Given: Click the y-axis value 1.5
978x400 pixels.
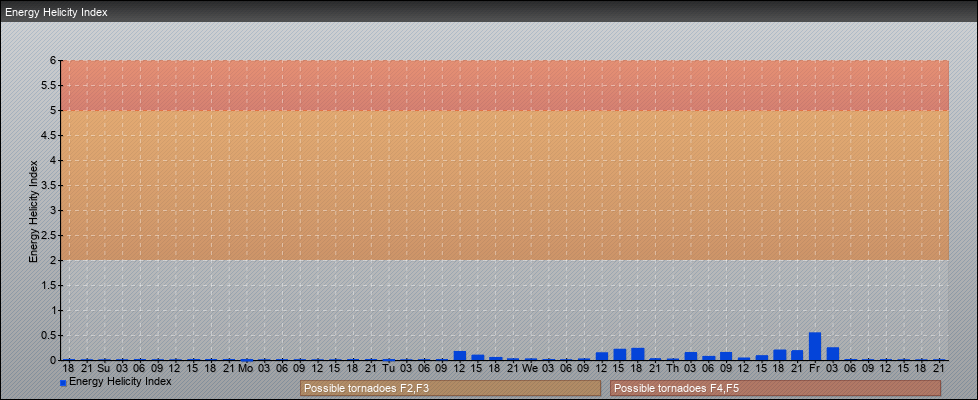Looking at the screenshot, I should pos(50,285).
